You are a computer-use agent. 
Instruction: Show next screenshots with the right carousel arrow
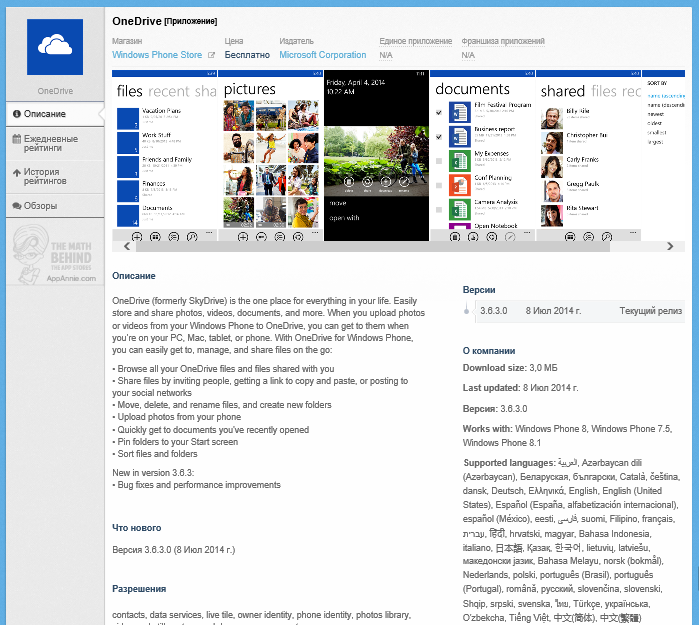click(670, 246)
